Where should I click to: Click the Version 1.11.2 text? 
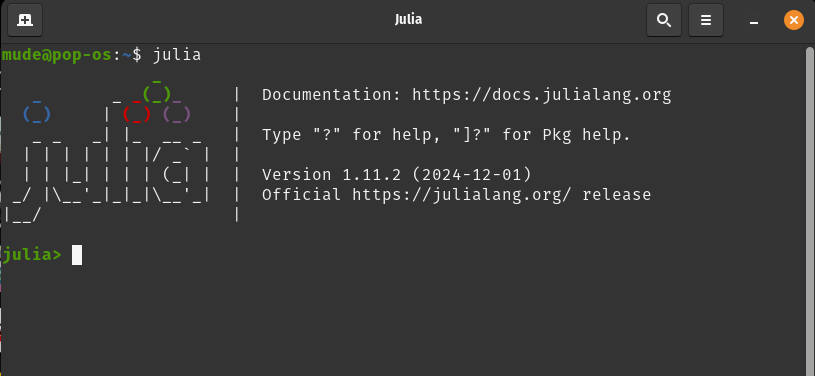tap(332, 175)
